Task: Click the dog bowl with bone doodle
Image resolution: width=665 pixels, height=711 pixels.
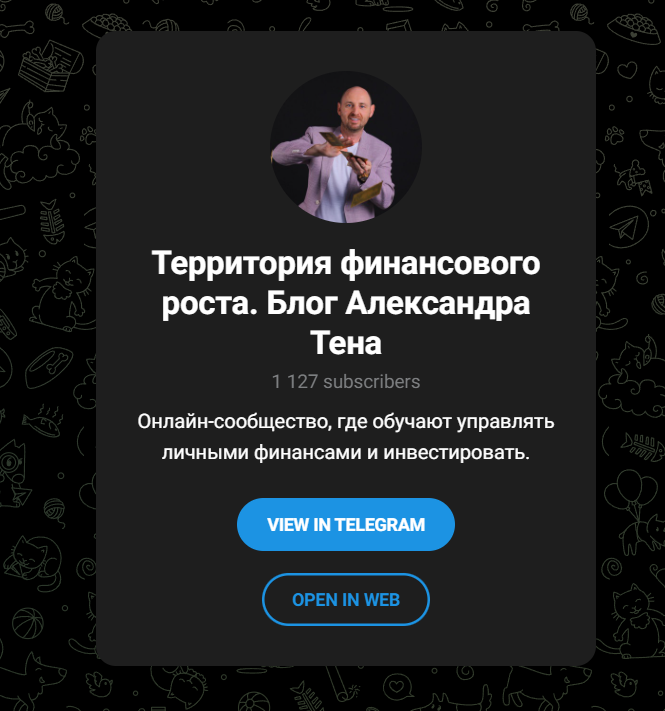Action: click(x=49, y=366)
